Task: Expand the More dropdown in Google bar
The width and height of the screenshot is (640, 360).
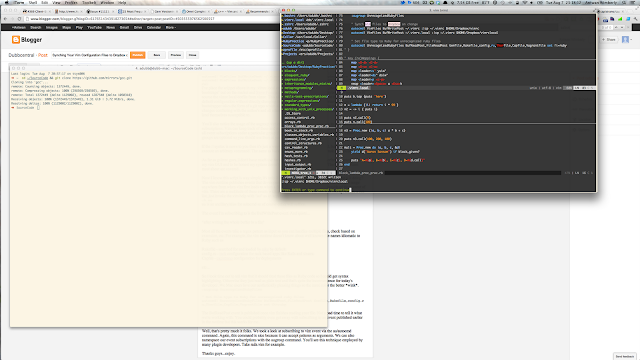Action: pyautogui.click(x=170, y=27)
